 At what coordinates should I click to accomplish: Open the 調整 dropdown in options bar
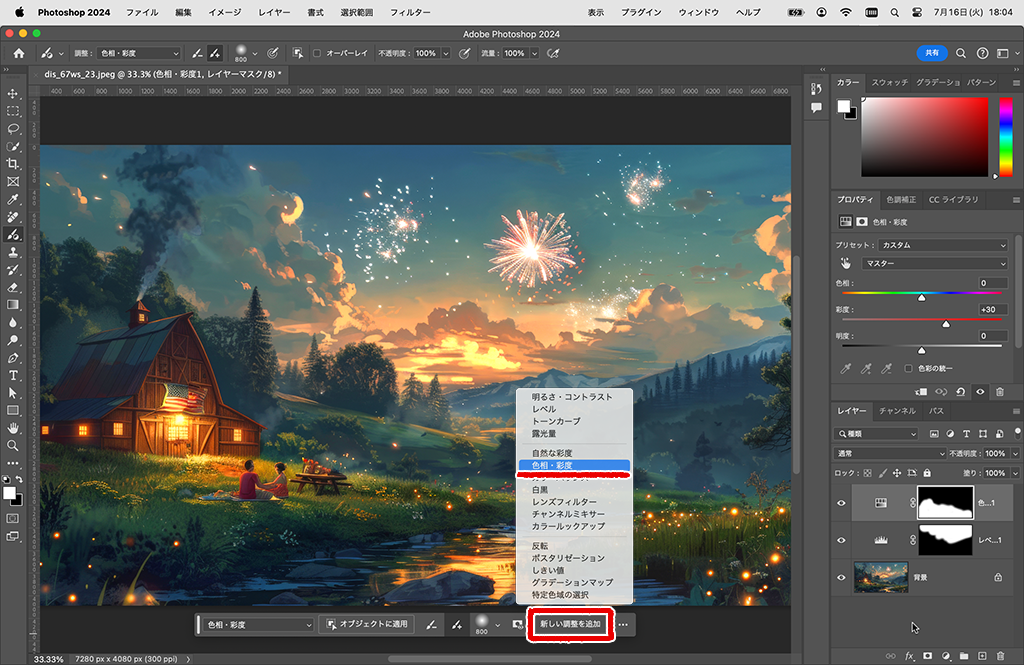point(139,54)
